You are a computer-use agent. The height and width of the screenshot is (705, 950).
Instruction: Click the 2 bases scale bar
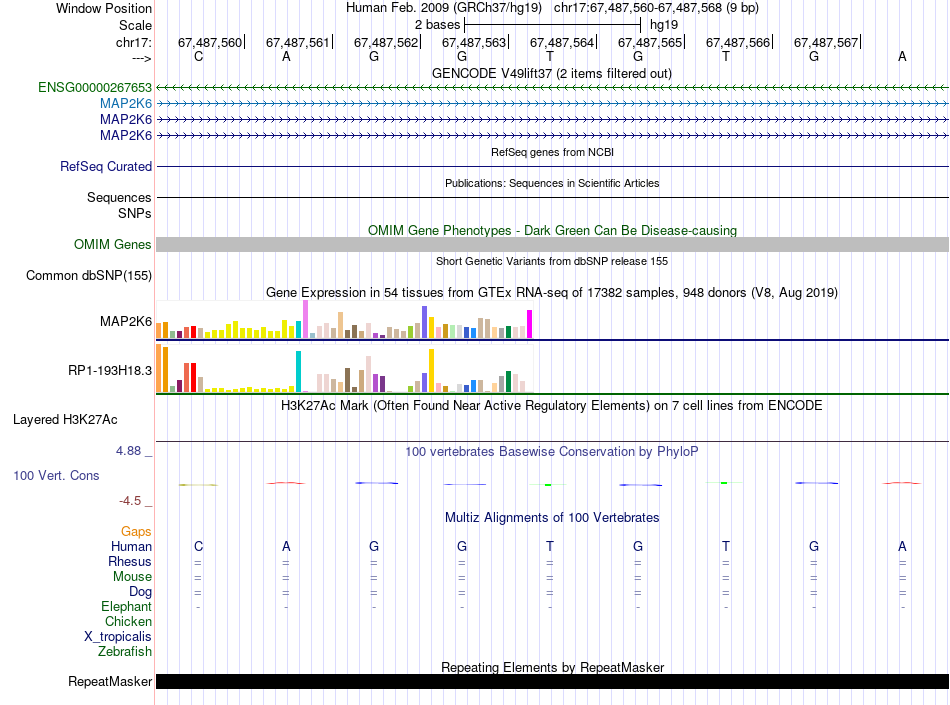coord(552,25)
